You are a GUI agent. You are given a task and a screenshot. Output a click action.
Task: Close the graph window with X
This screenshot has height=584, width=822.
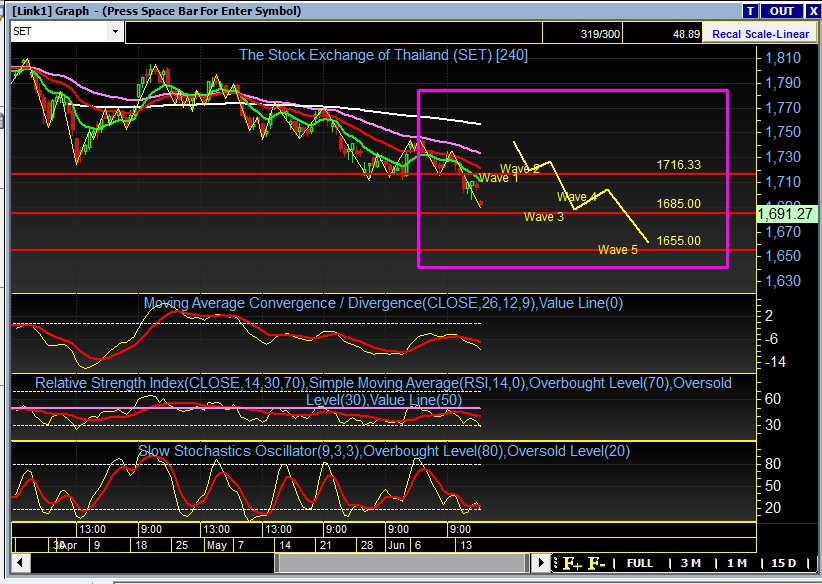tap(813, 11)
